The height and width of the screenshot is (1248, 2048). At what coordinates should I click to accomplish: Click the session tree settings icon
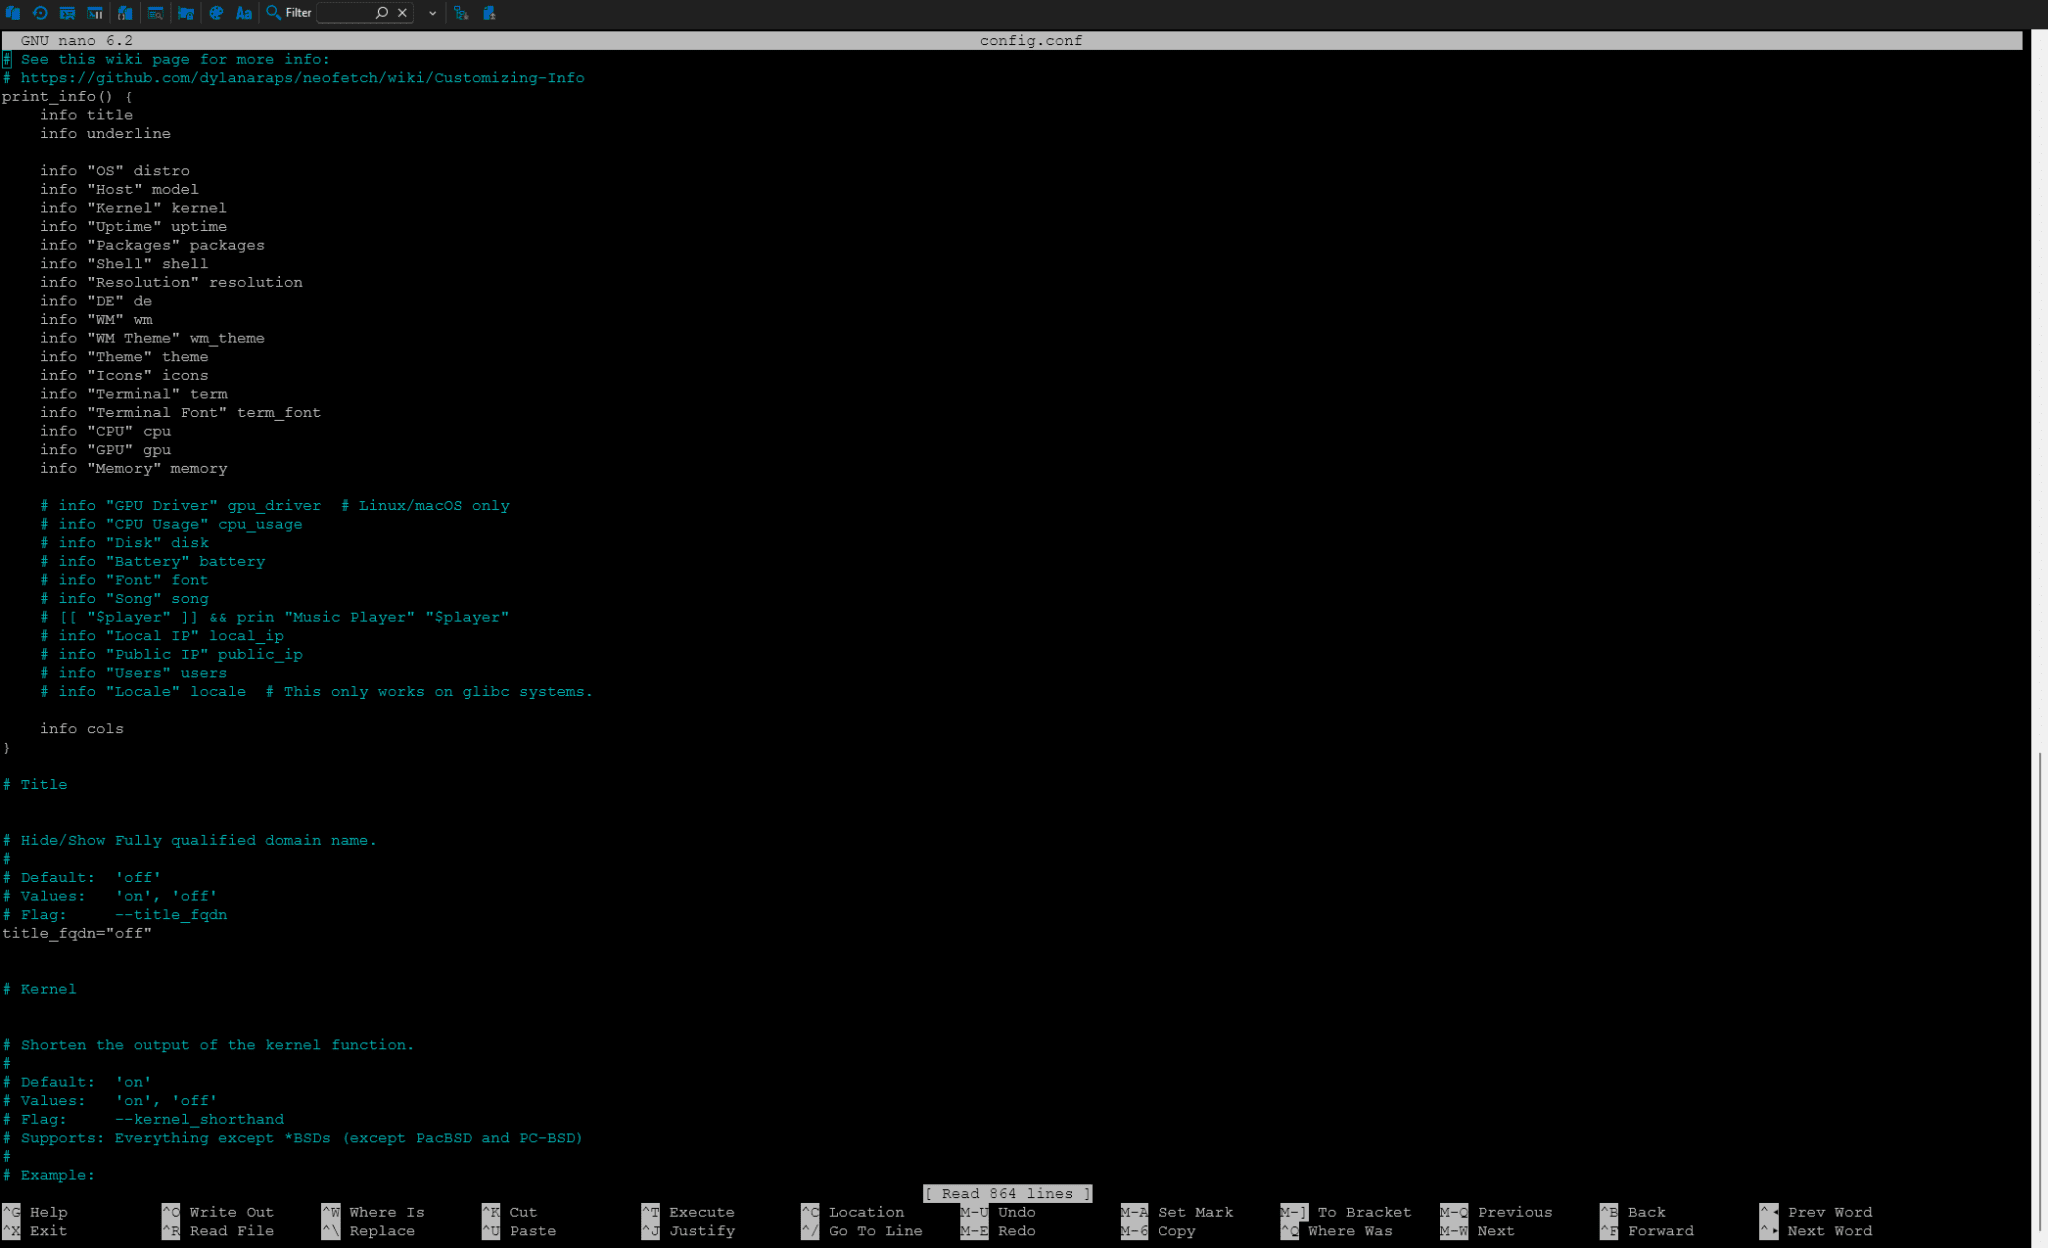(x=461, y=13)
